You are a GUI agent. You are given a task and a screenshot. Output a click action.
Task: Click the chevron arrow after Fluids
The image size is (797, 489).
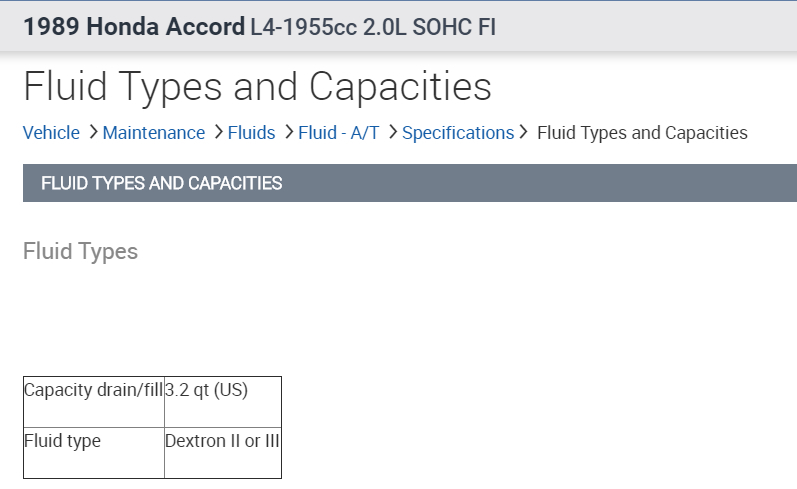tap(287, 132)
